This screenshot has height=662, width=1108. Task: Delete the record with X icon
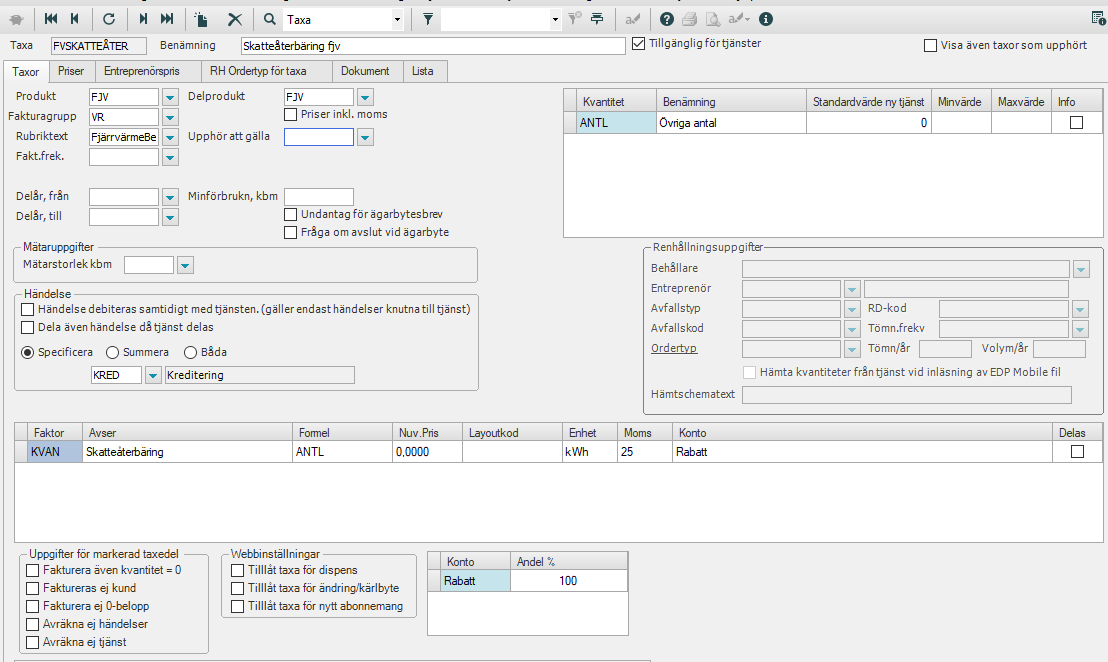coord(235,19)
